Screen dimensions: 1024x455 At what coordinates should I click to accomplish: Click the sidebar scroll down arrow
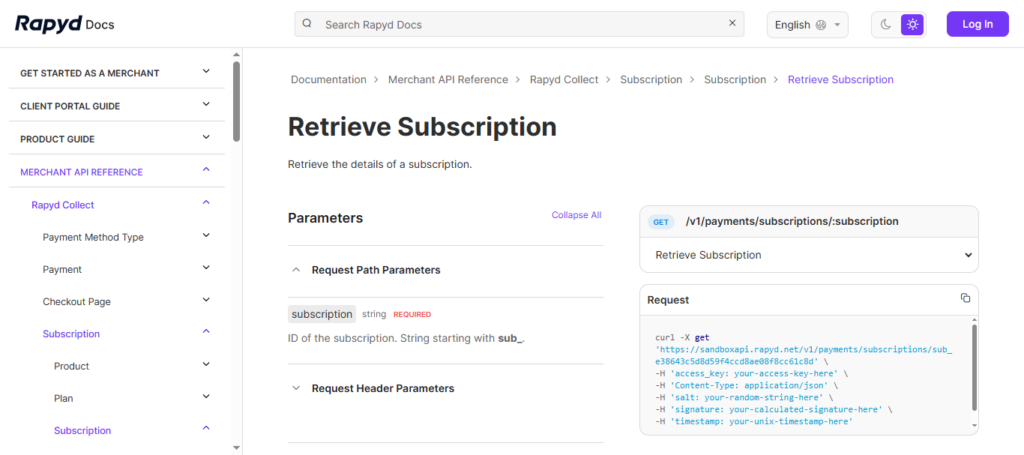(236, 448)
